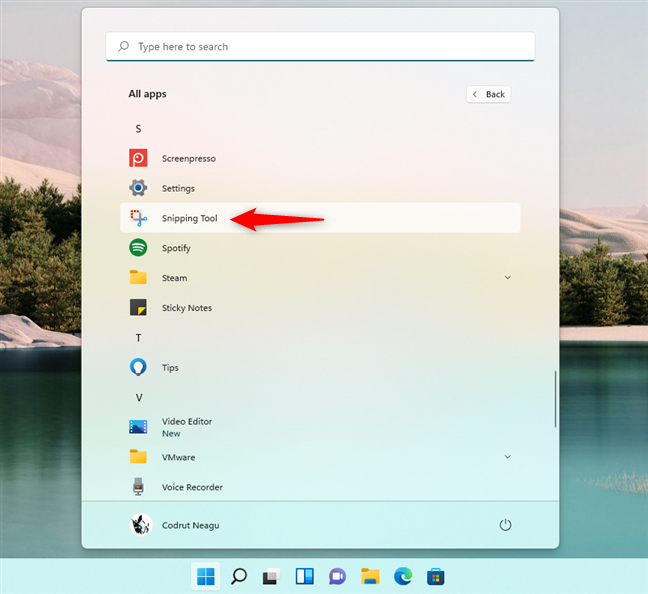Open Chat from the taskbar

[338, 577]
